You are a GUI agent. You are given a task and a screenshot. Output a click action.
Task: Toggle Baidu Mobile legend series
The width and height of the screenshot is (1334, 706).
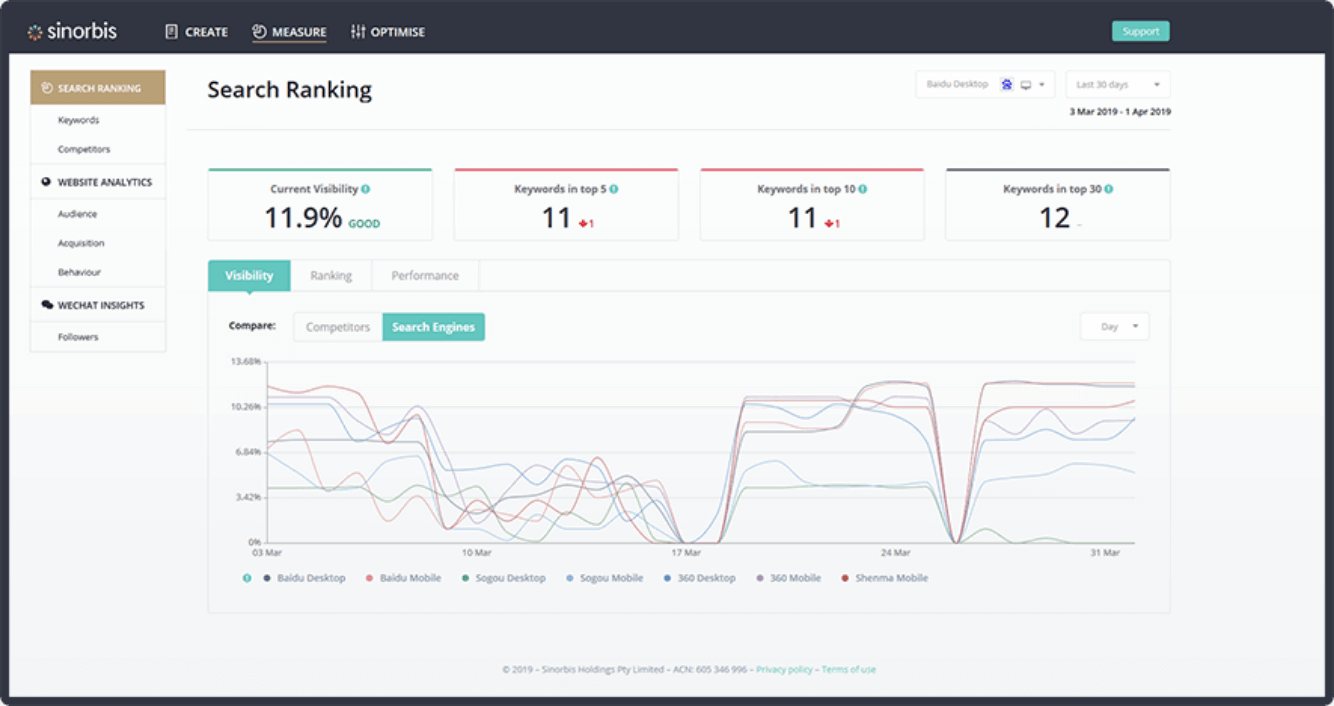[403, 578]
